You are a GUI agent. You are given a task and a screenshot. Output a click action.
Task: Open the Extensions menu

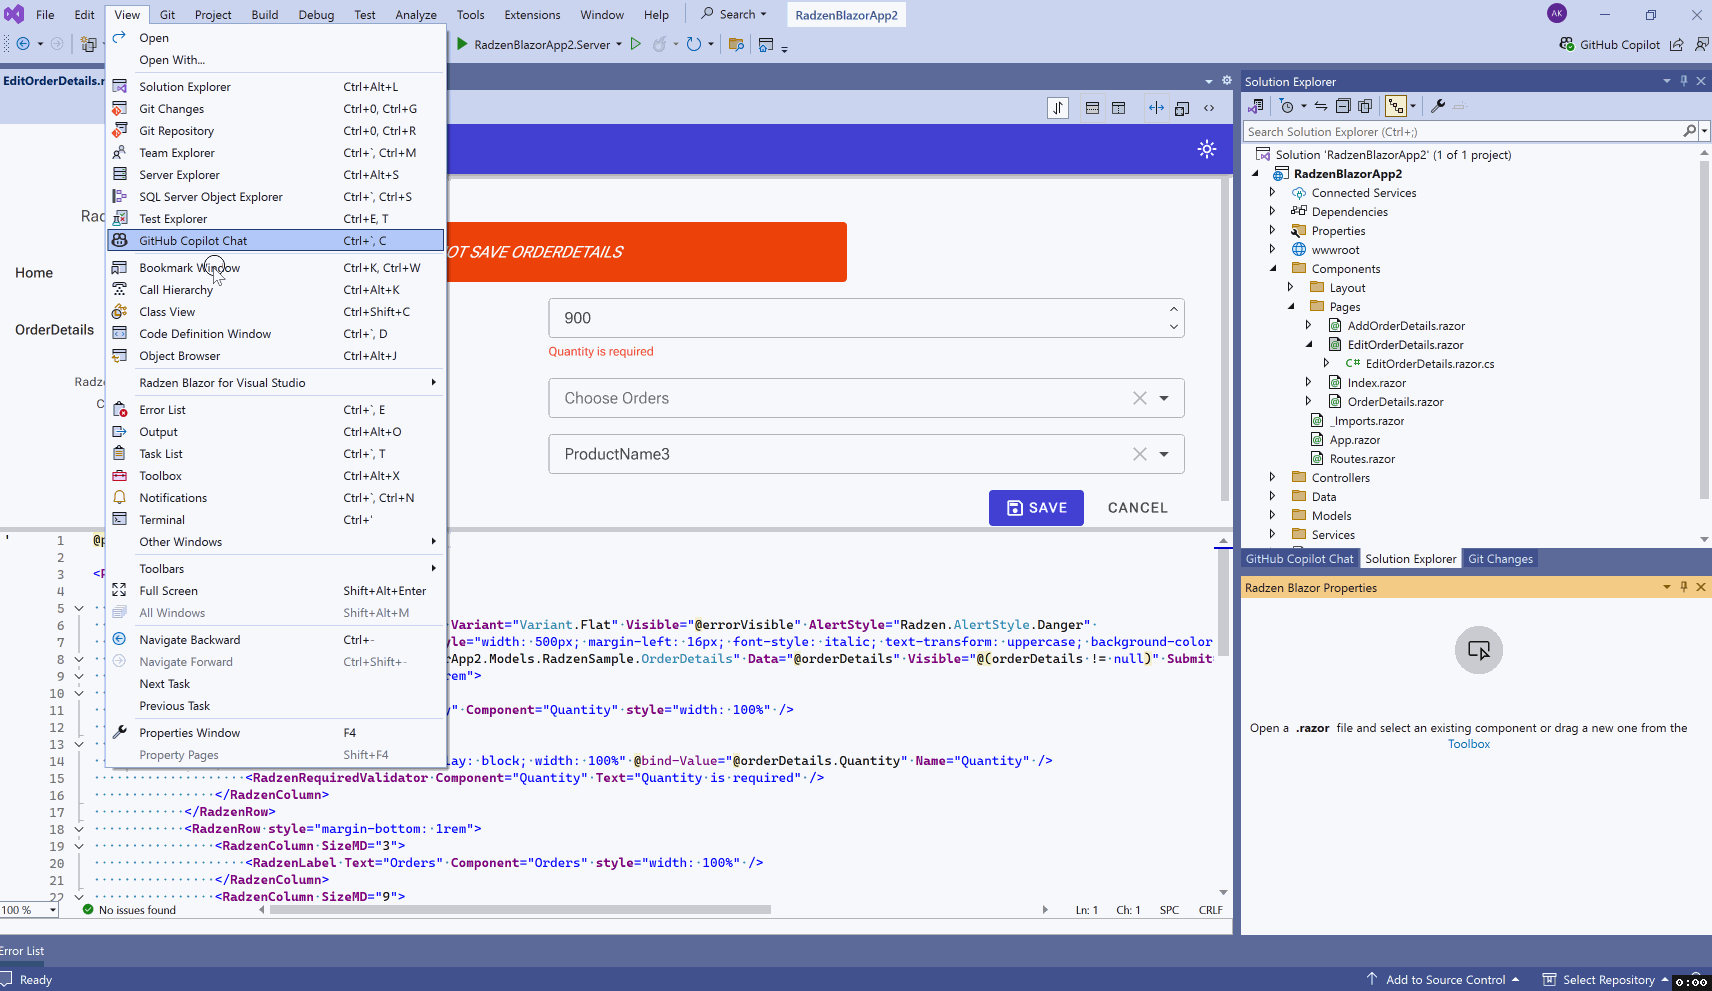click(x=532, y=15)
